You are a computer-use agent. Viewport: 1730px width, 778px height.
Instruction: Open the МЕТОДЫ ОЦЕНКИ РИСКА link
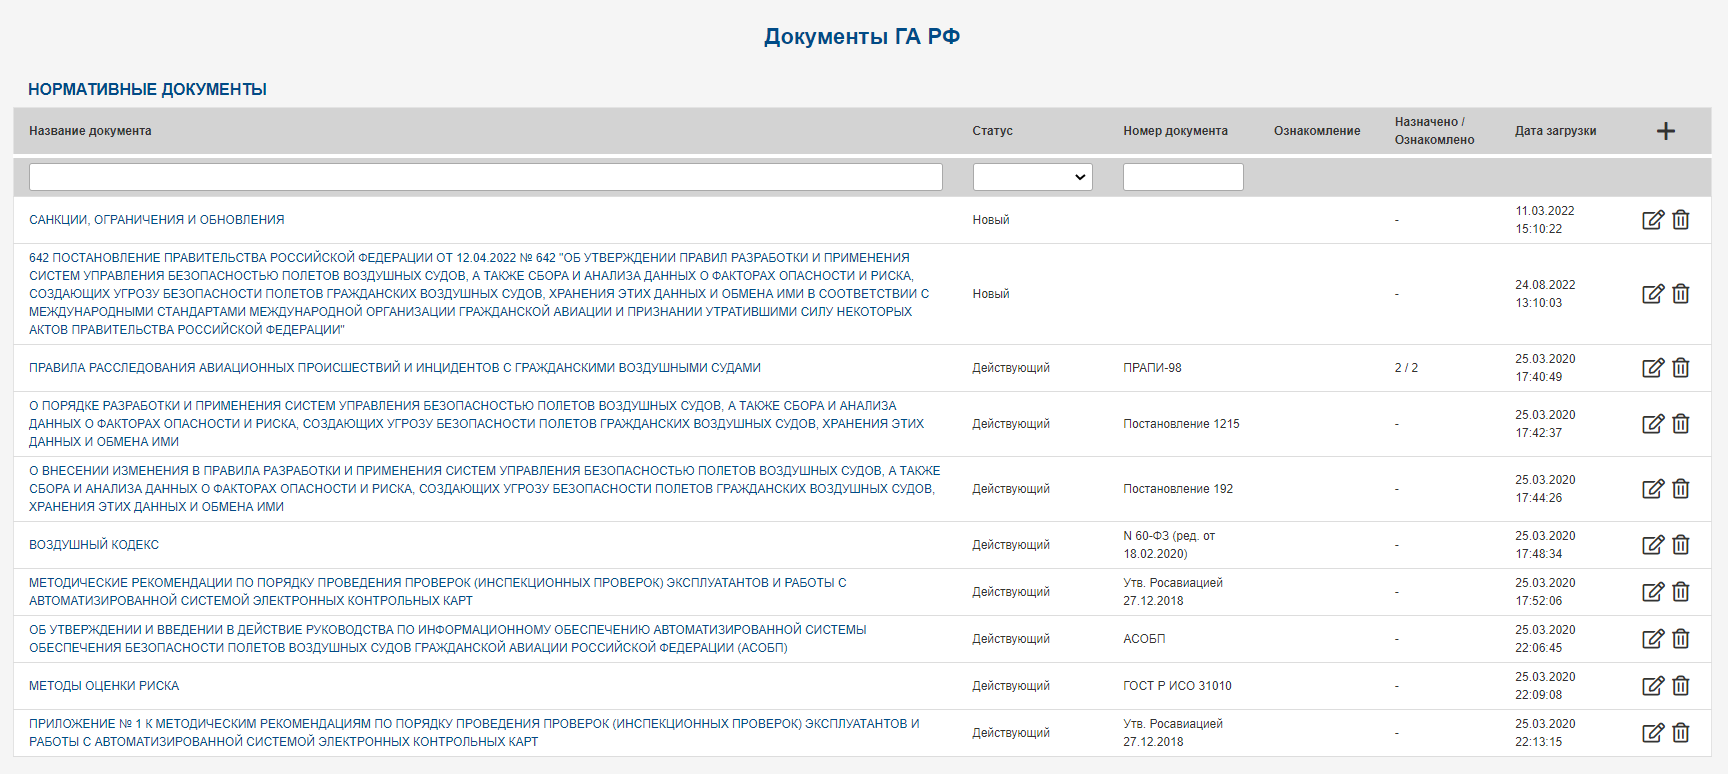pos(104,686)
